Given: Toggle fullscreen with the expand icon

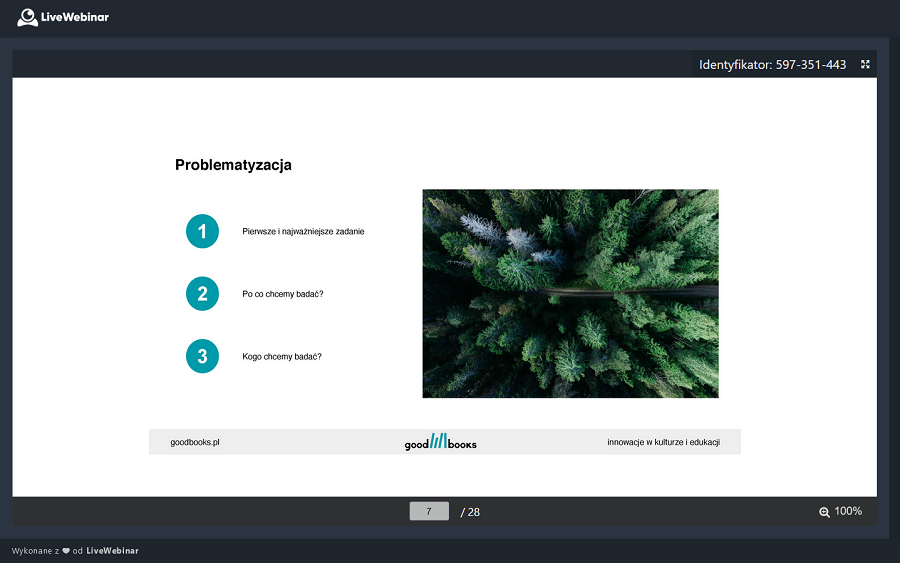Looking at the screenshot, I should [865, 64].
